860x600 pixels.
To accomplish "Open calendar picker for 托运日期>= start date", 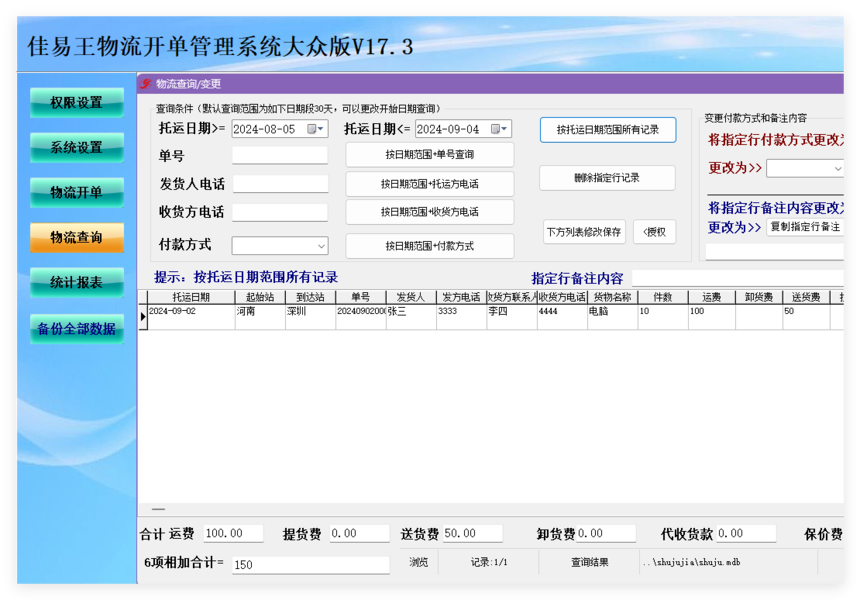I will [315, 129].
